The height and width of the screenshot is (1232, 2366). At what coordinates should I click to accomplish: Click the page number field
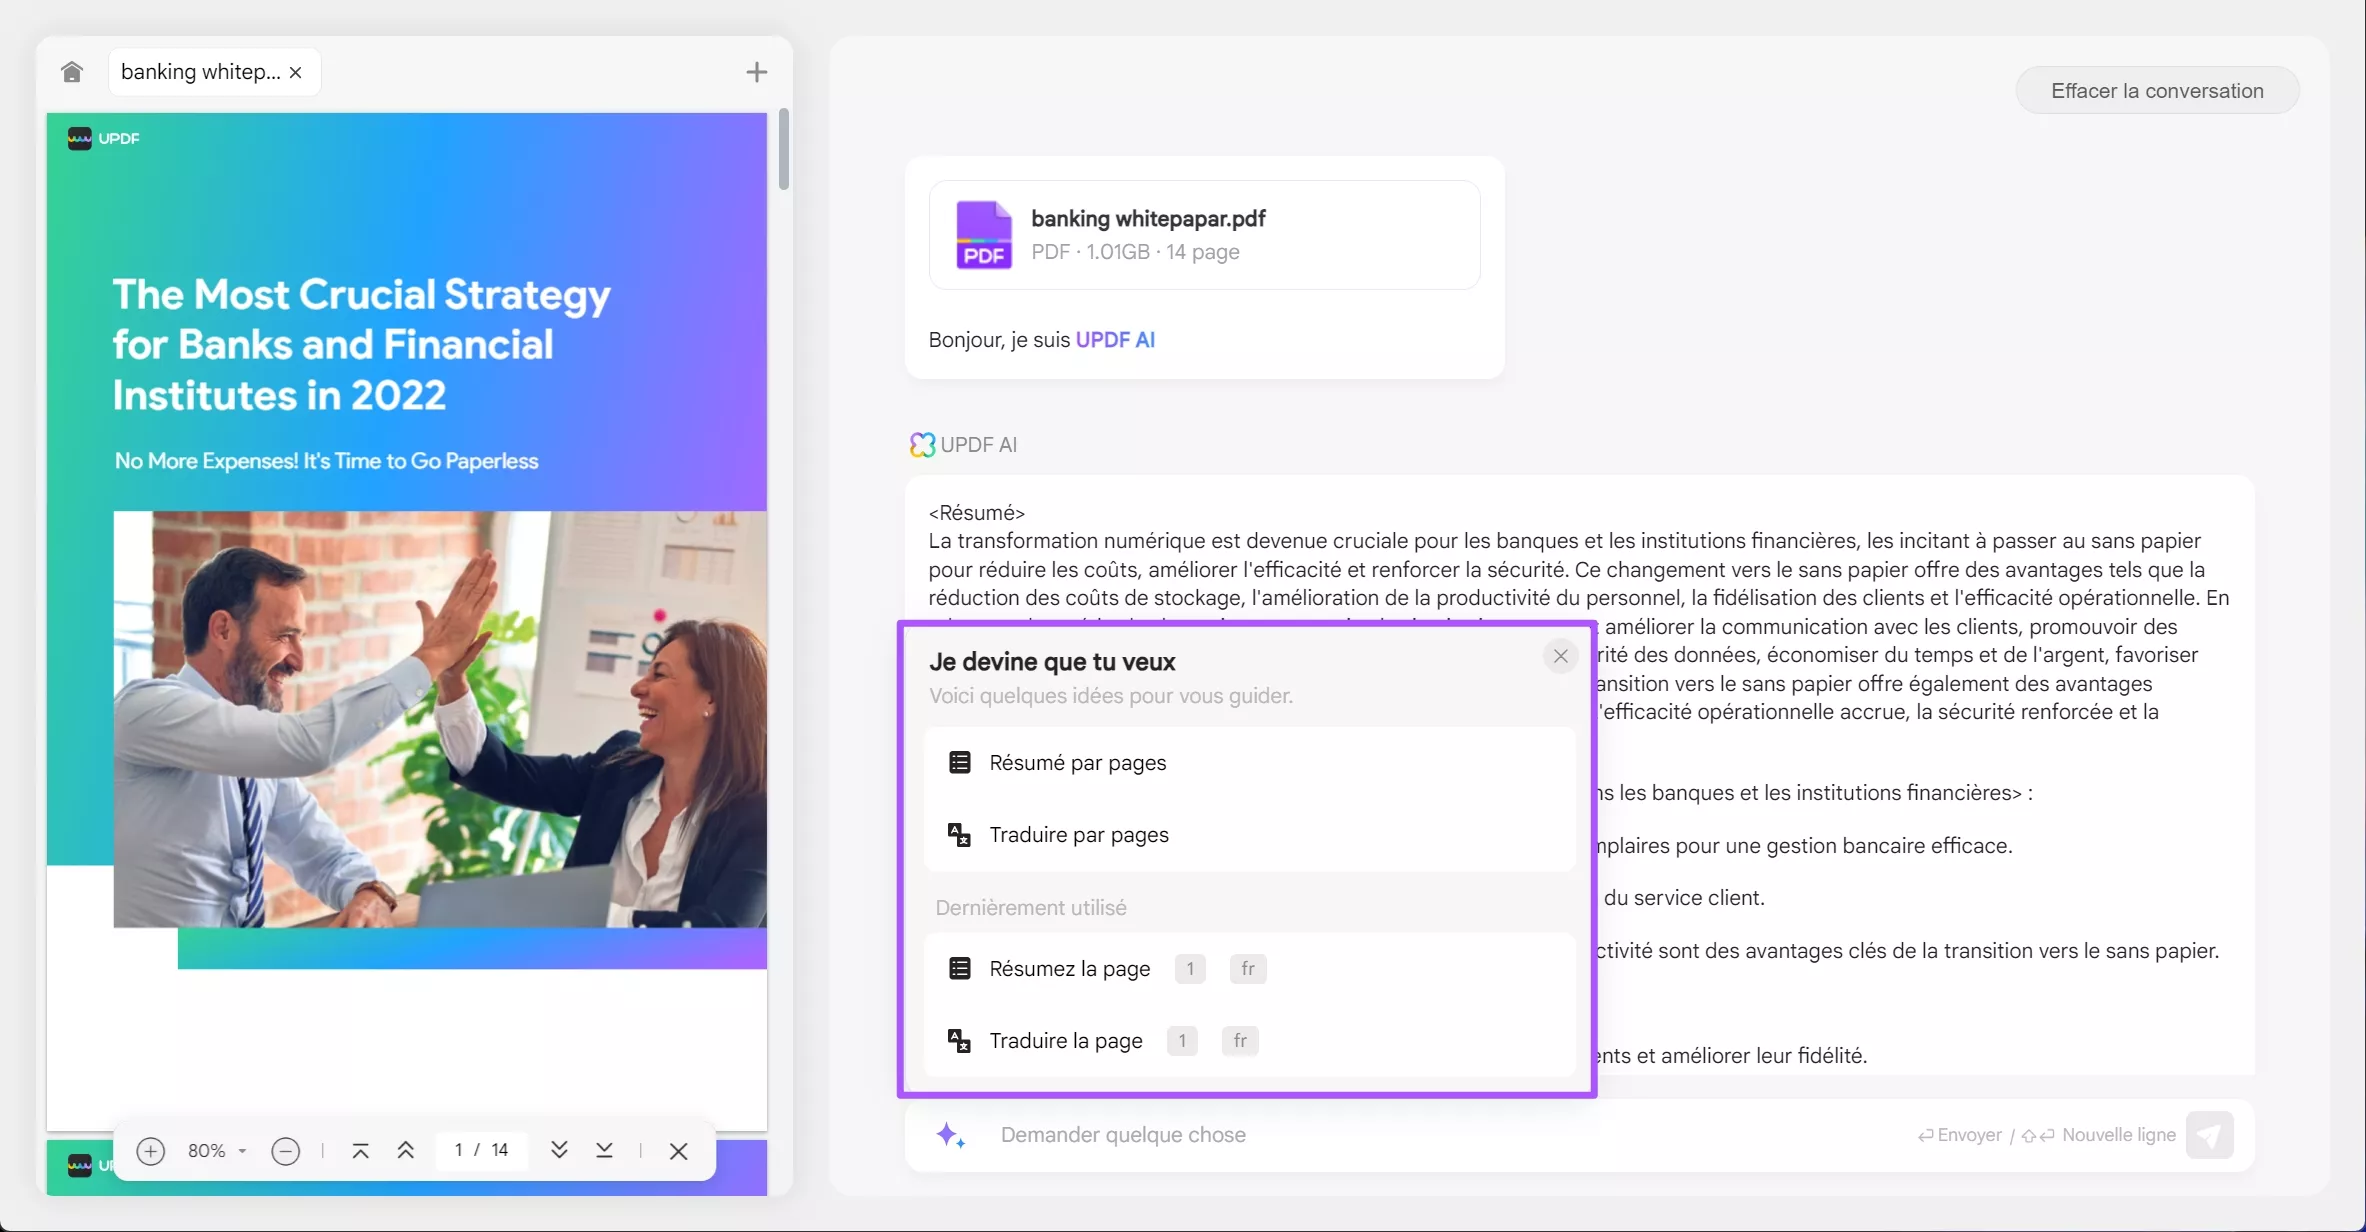click(x=460, y=1150)
